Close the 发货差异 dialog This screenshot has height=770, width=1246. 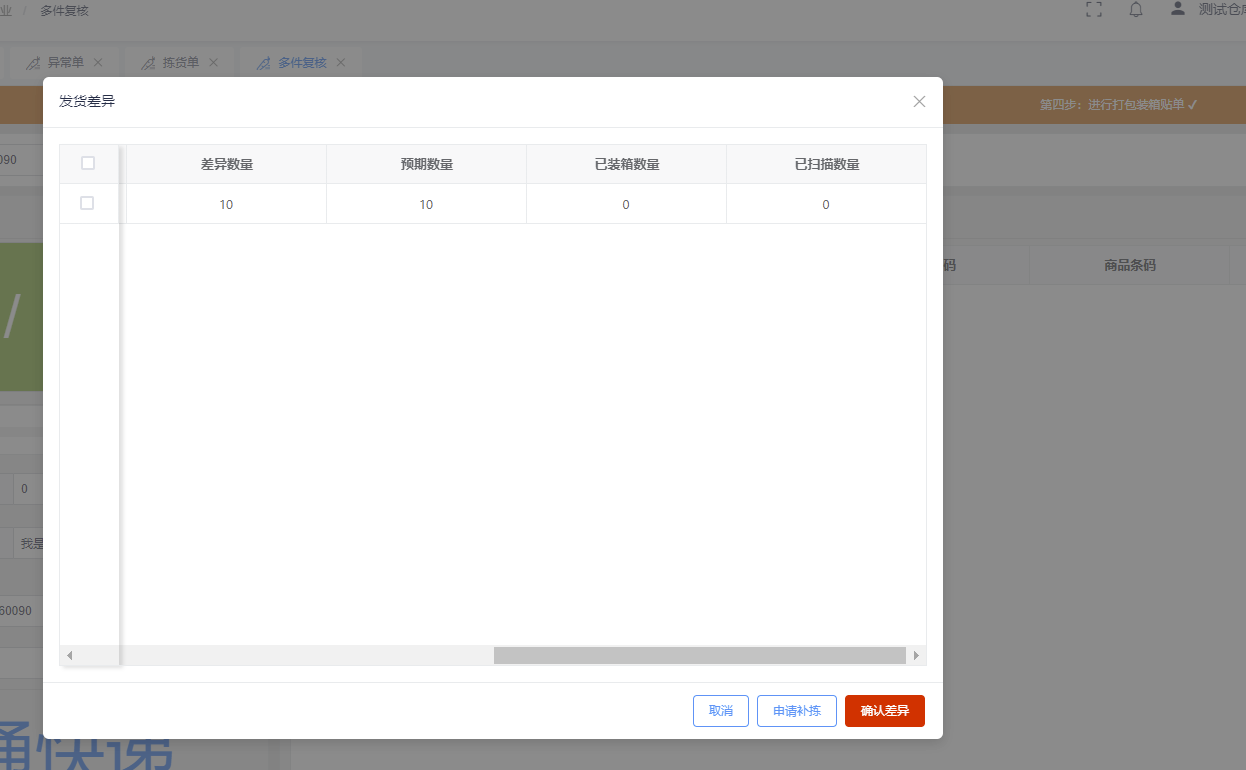(920, 101)
